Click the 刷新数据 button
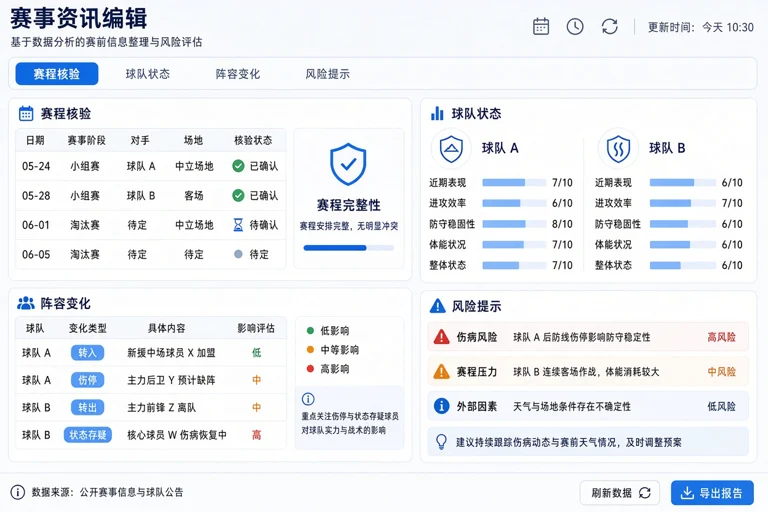Screen dimensions: 768x512 point(620,493)
